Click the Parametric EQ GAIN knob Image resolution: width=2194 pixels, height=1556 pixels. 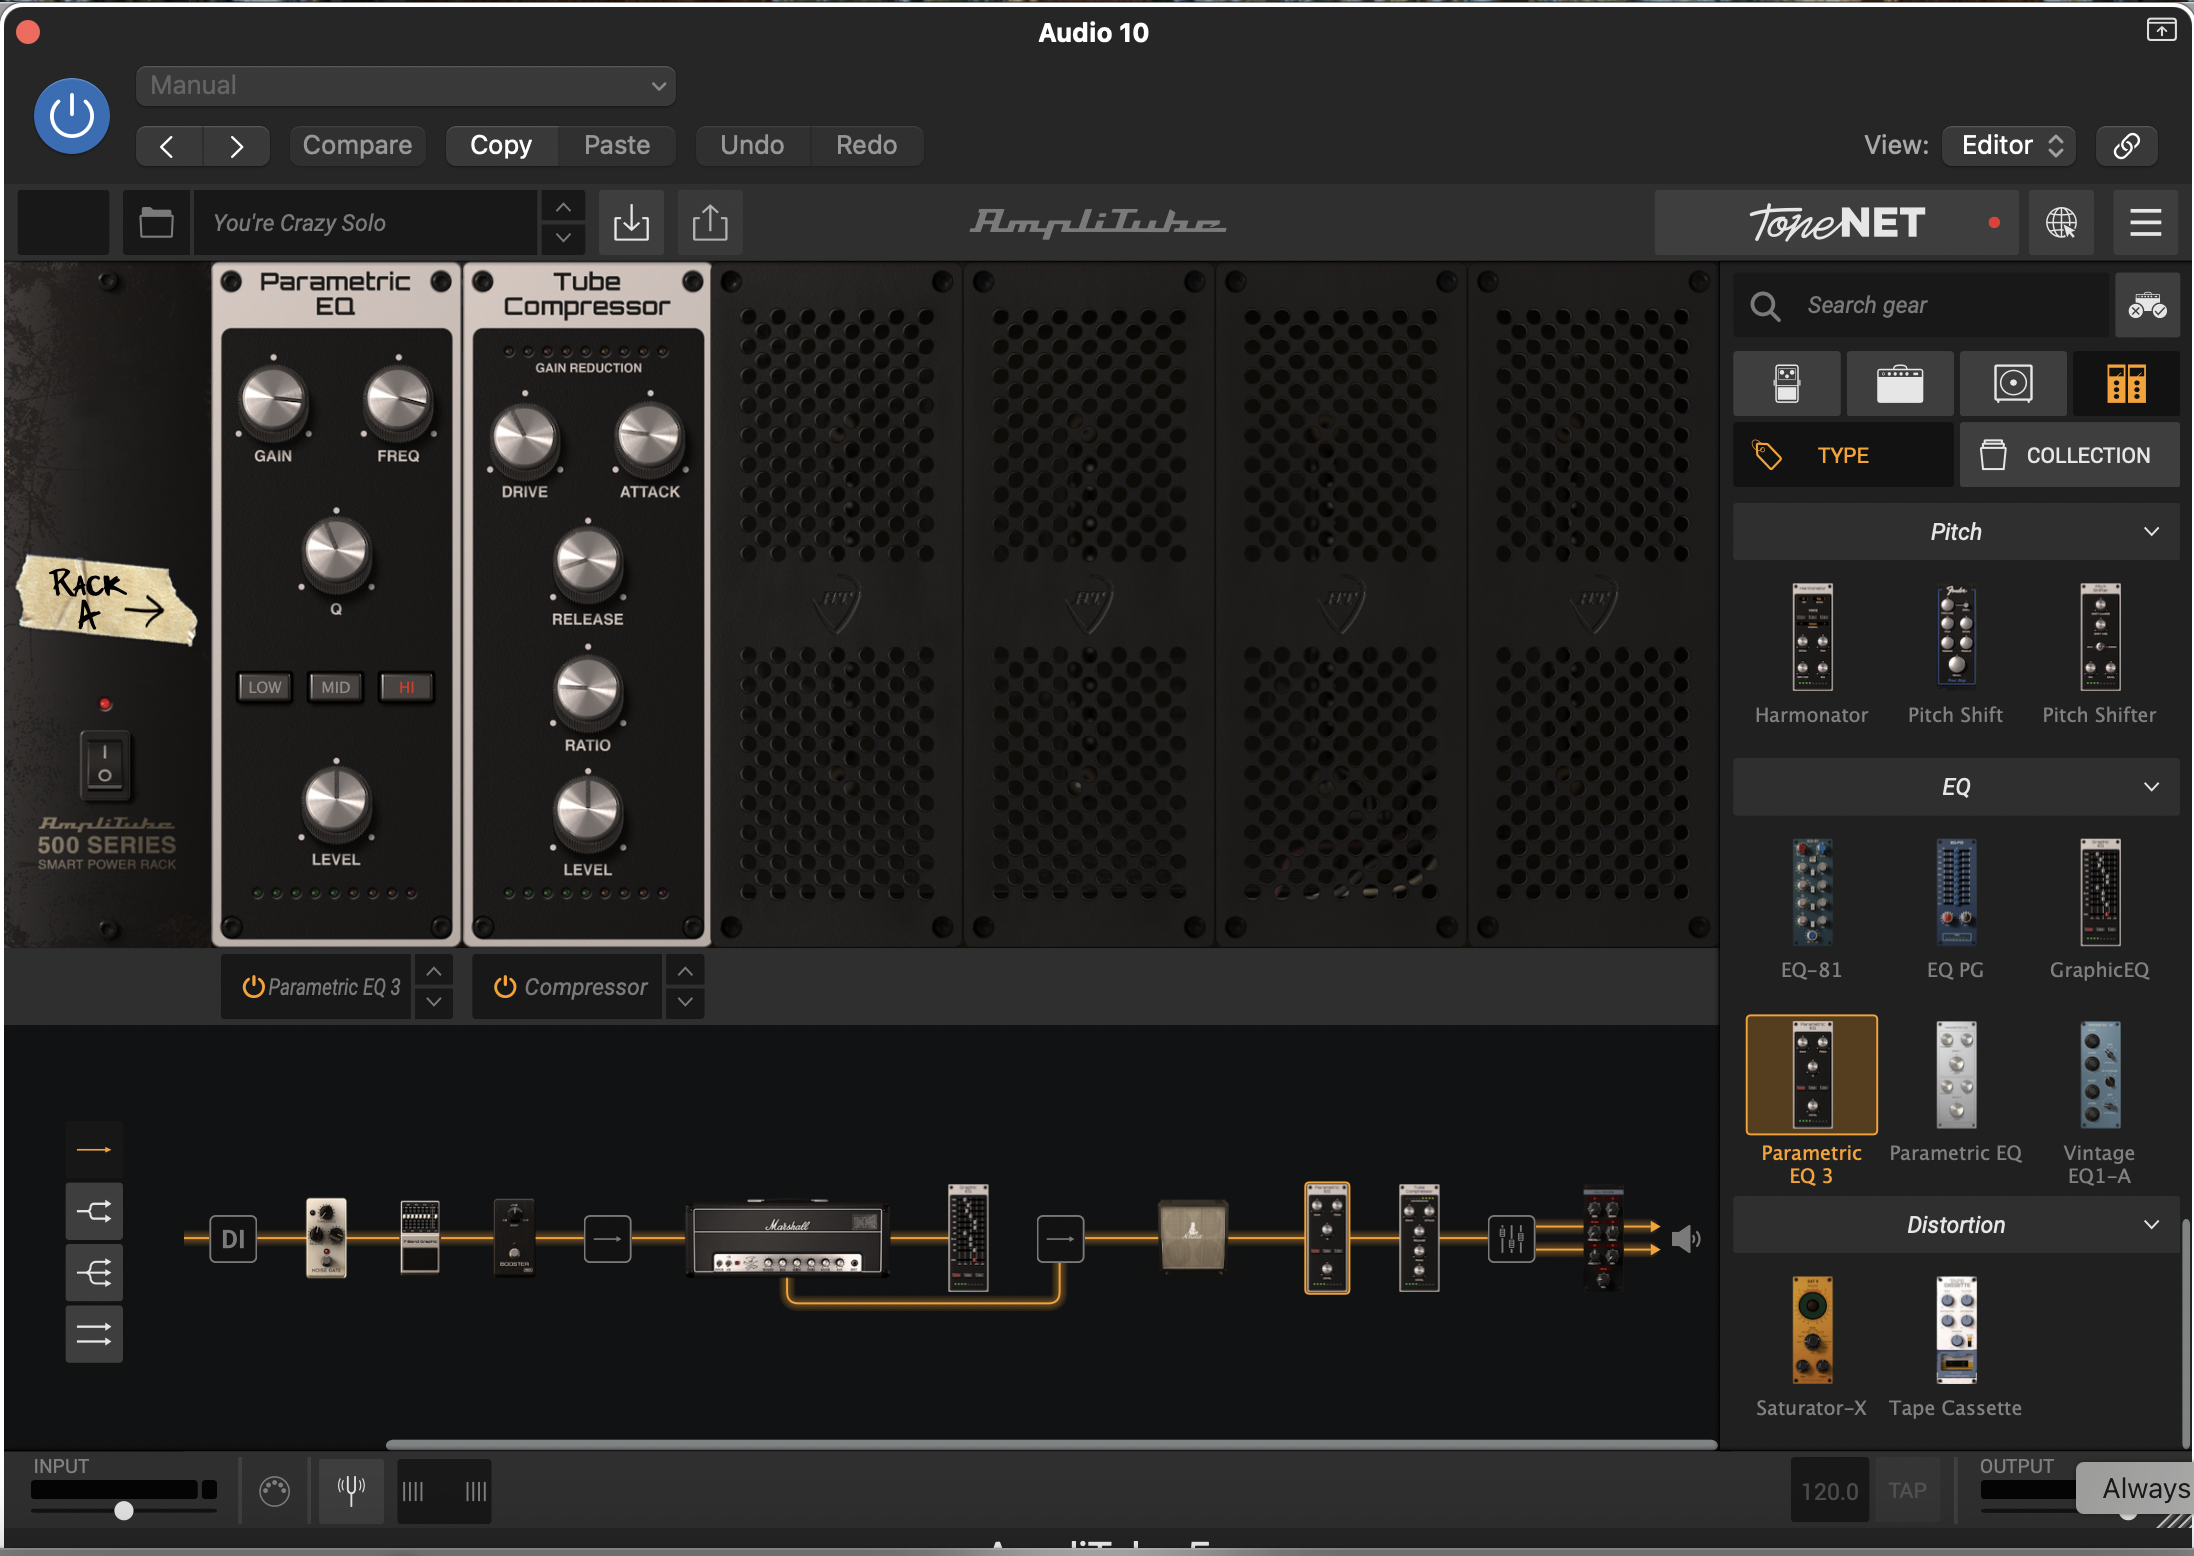[273, 400]
